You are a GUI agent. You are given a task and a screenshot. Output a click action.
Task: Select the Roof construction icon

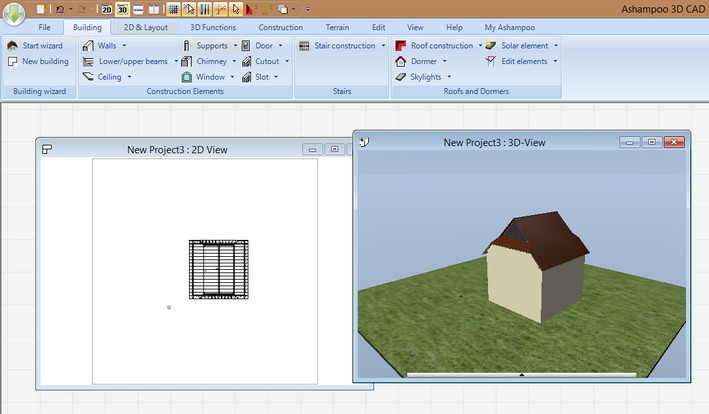[x=401, y=46]
